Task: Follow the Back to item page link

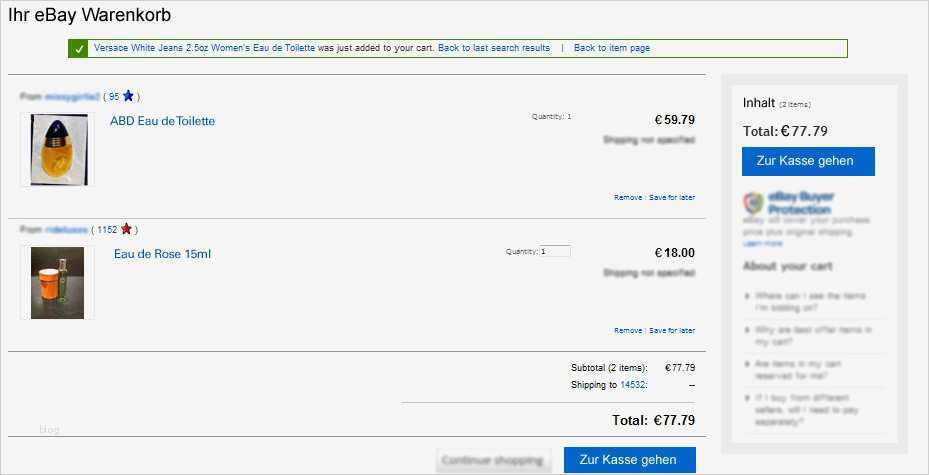Action: (x=612, y=48)
